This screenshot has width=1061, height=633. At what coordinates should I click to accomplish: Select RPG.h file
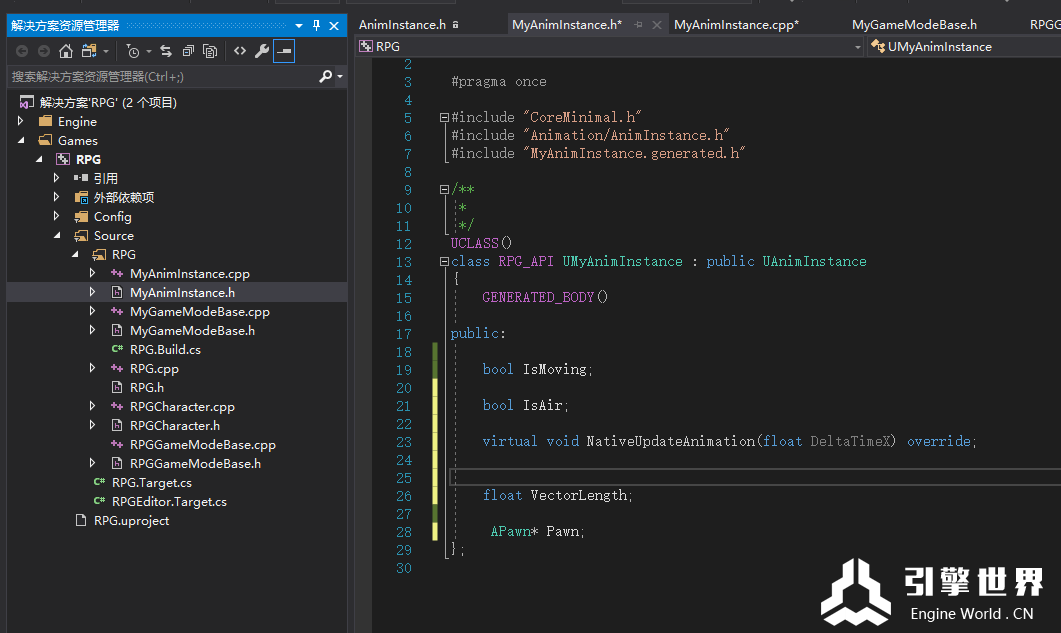tap(147, 387)
